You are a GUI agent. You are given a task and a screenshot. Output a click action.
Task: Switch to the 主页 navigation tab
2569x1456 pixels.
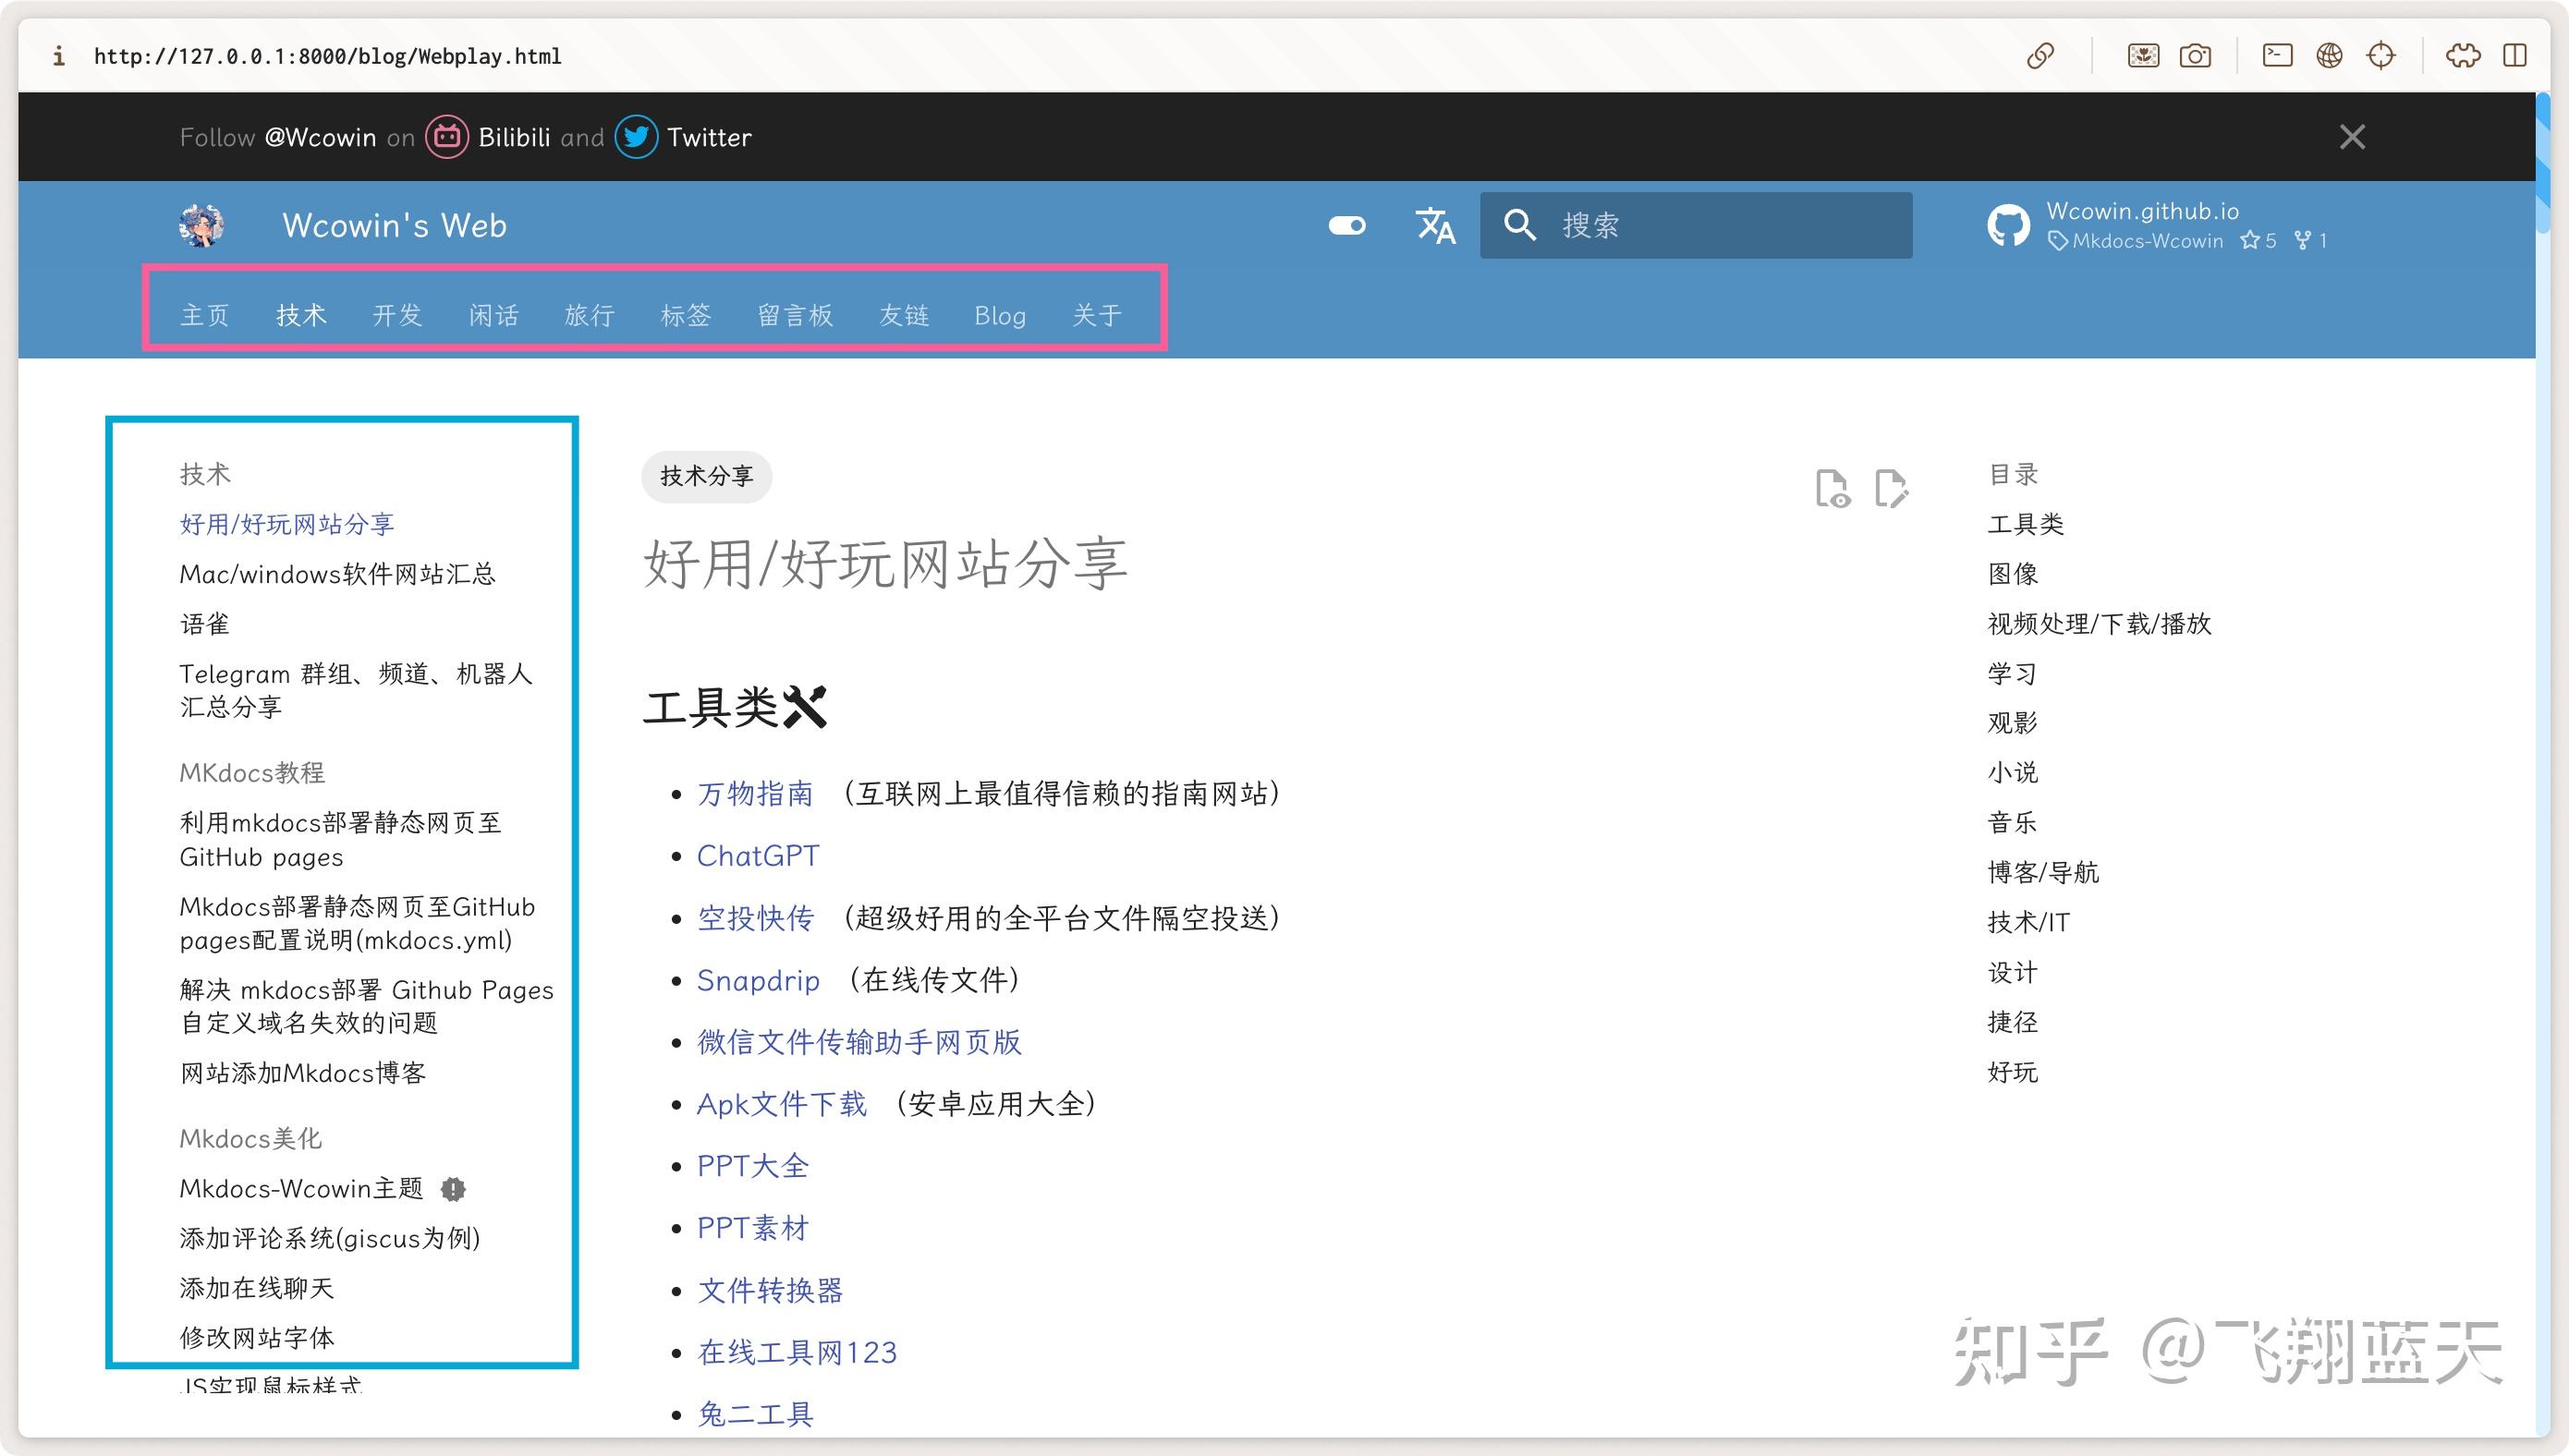tap(204, 315)
